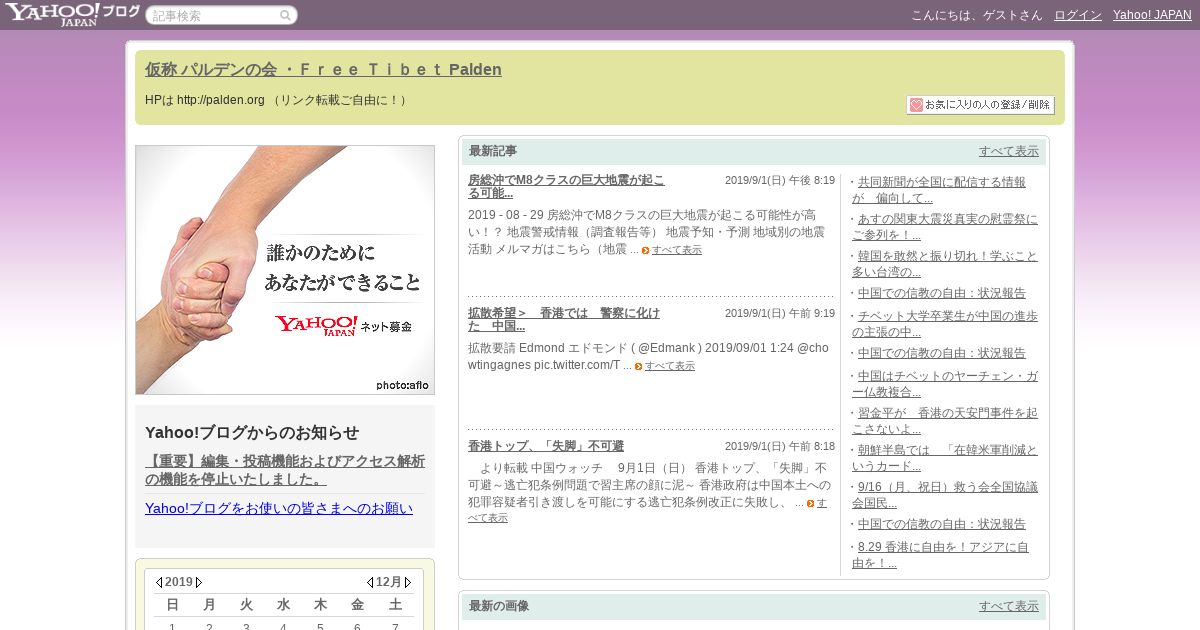1200x630 pixels.
Task: Click the 2019/9/1(日) 午前 8:18 timestamp
Action: tap(780, 447)
